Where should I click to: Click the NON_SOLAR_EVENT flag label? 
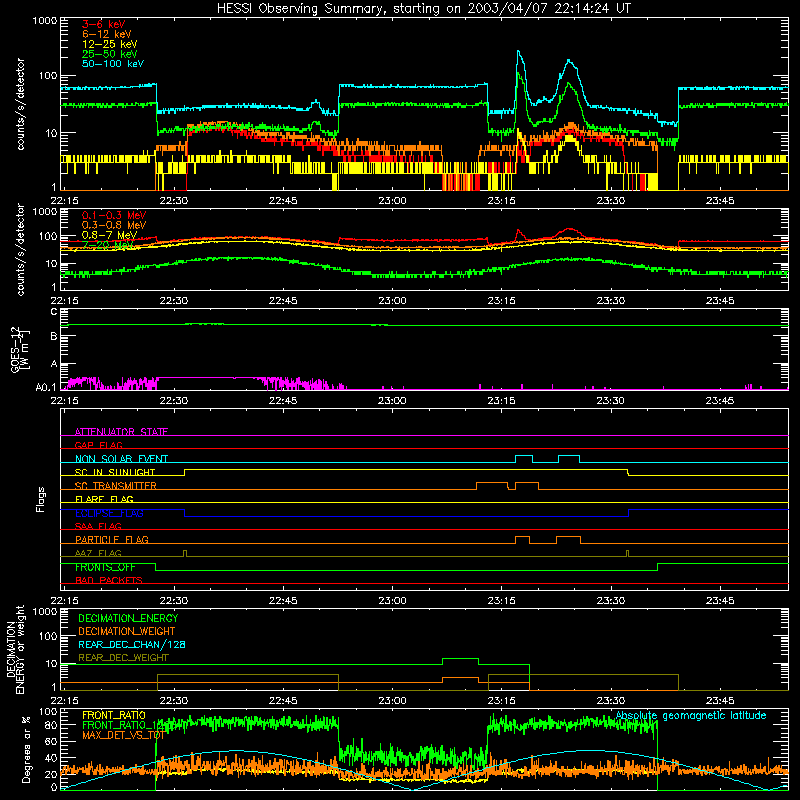pos(121,459)
